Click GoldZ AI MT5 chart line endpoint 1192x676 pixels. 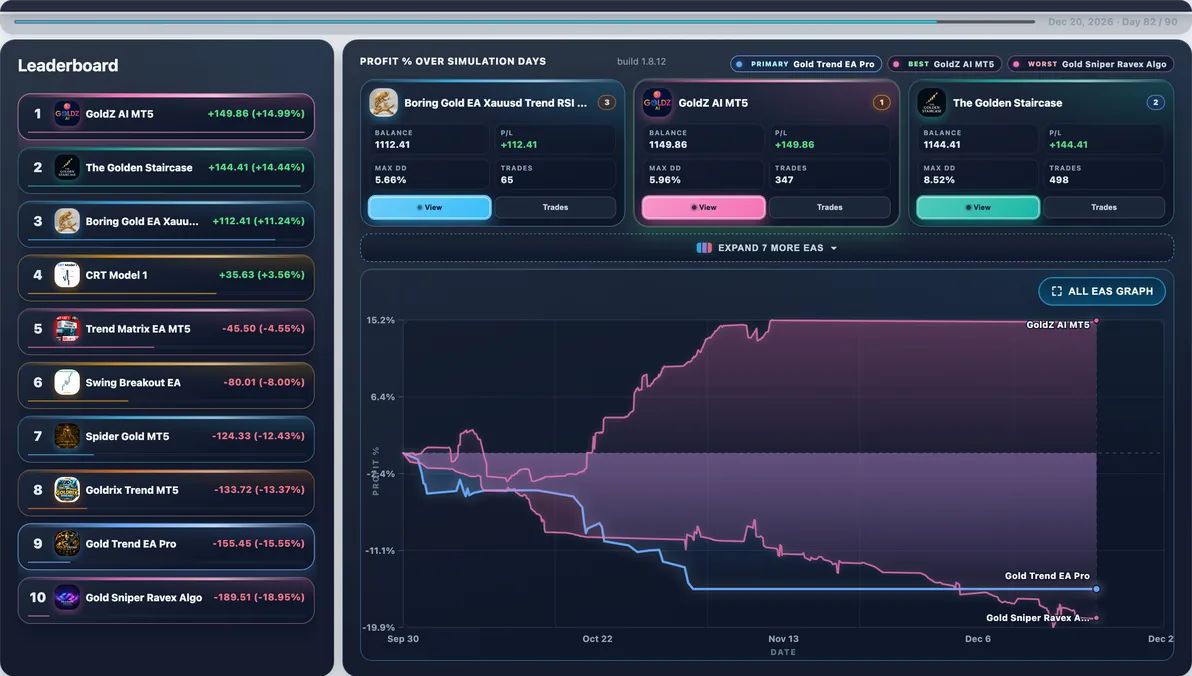point(1095,321)
